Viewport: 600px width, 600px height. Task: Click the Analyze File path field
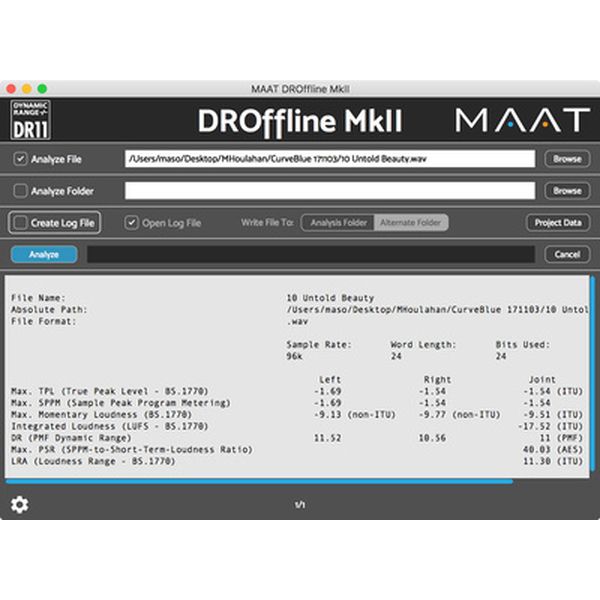330,159
